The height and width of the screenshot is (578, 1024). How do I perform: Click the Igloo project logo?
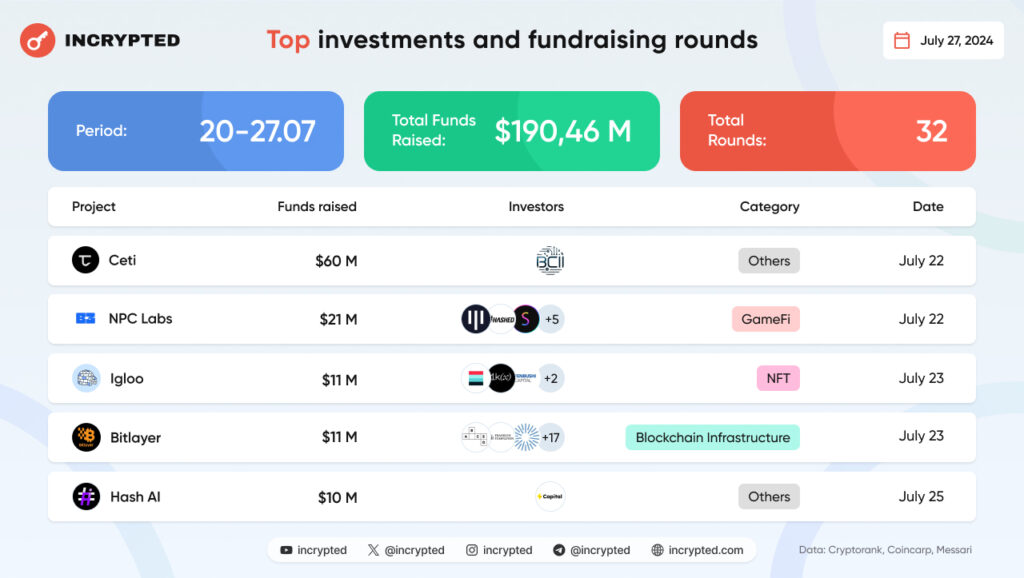coord(86,378)
